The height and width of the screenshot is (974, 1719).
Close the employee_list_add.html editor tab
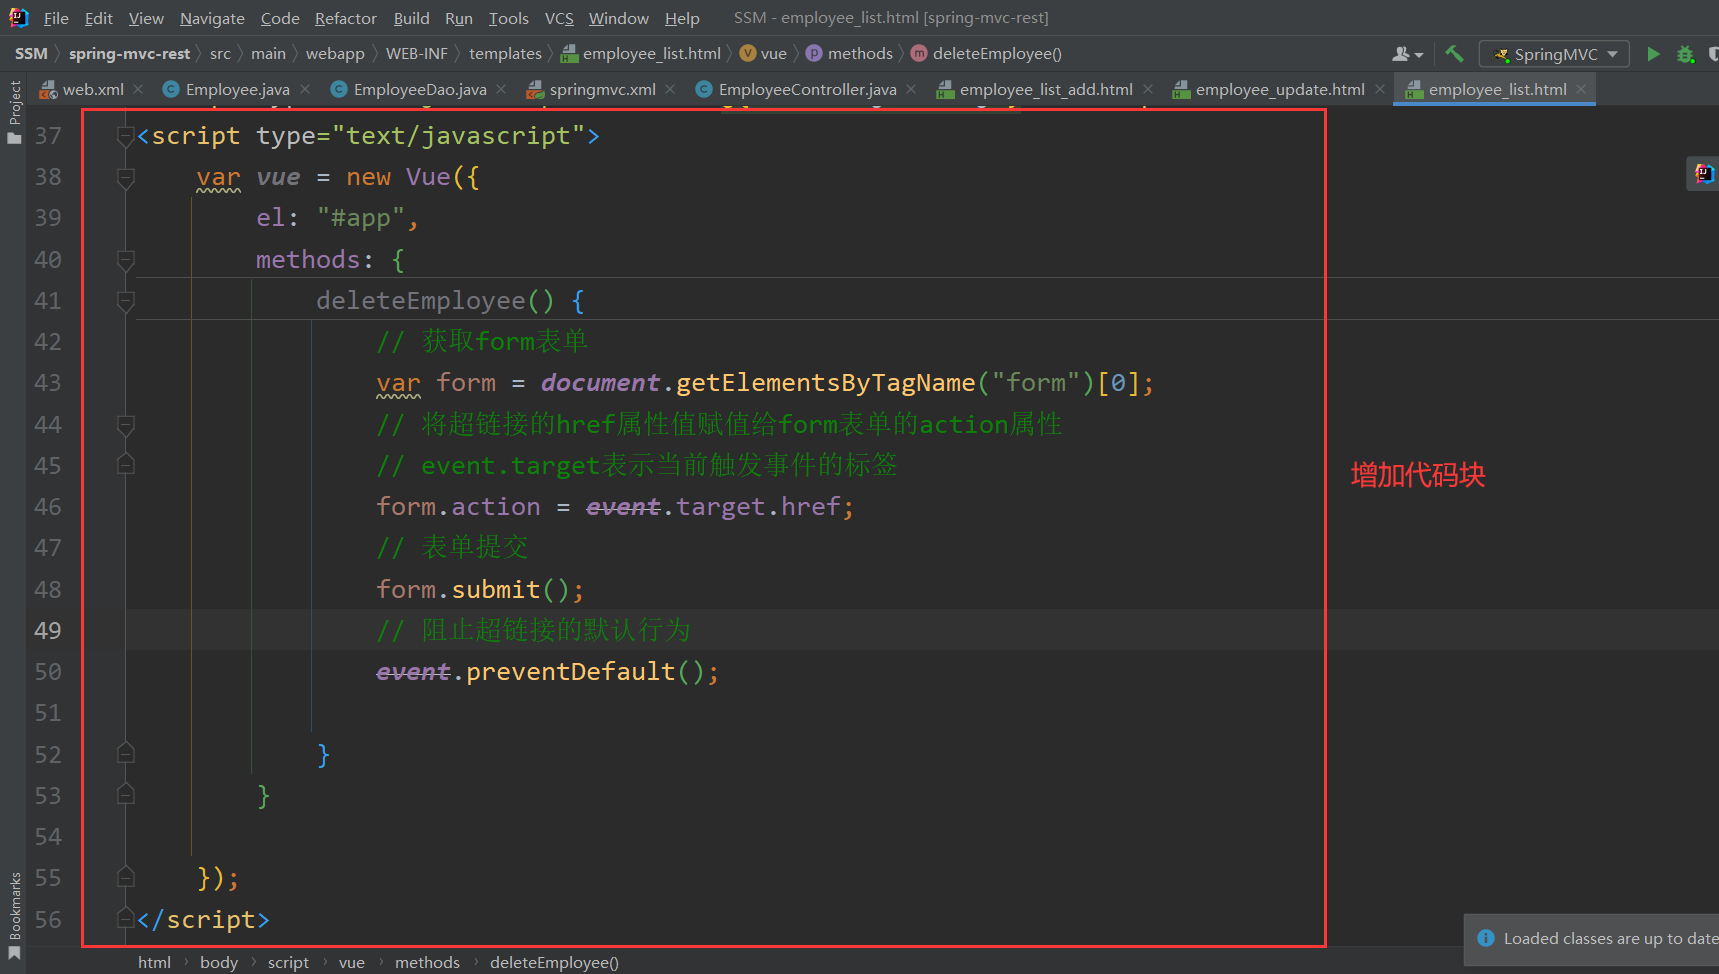pyautogui.click(x=1148, y=89)
